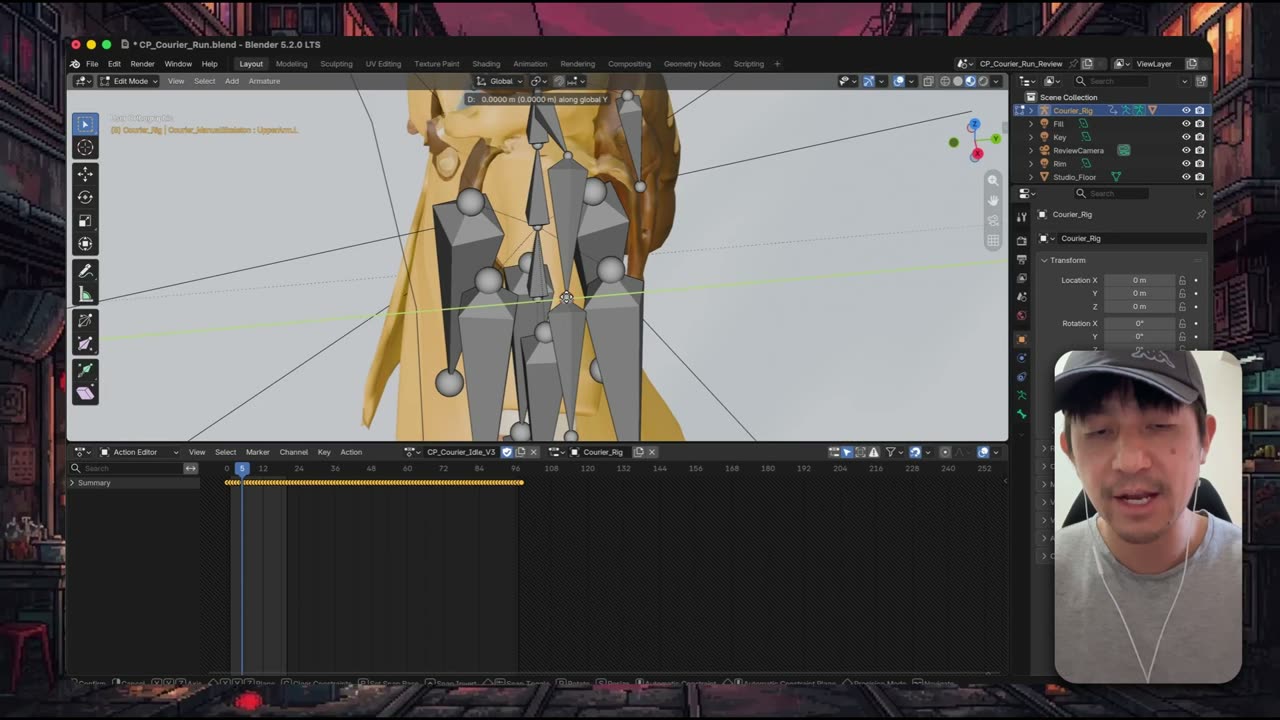The width and height of the screenshot is (1280, 720).
Task: Select the Scale tool
Action: [x=85, y=221]
